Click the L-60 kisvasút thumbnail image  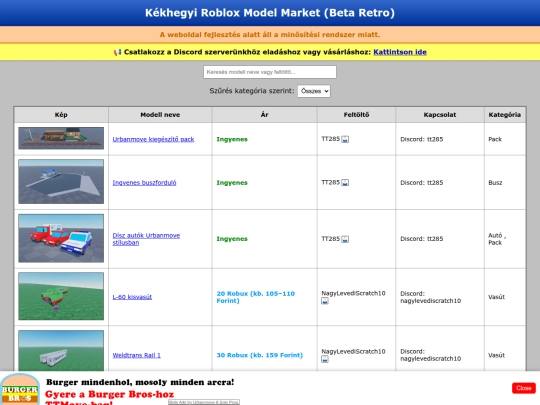pyautogui.click(x=61, y=296)
